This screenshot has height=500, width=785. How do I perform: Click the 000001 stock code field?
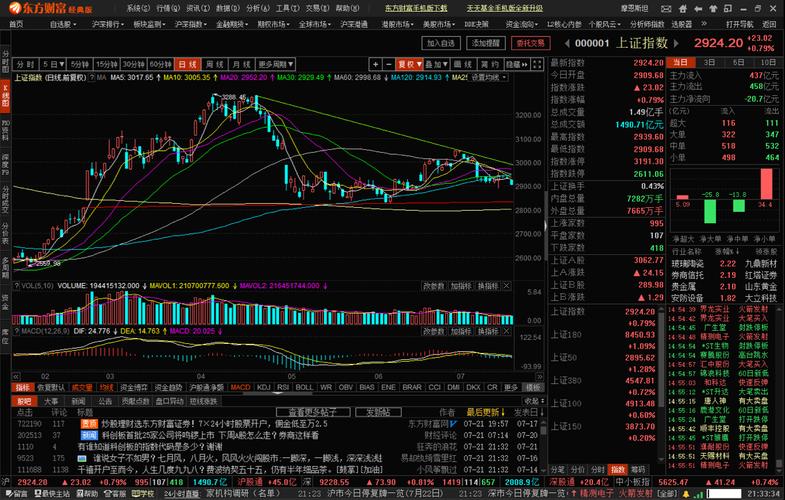click(x=592, y=44)
